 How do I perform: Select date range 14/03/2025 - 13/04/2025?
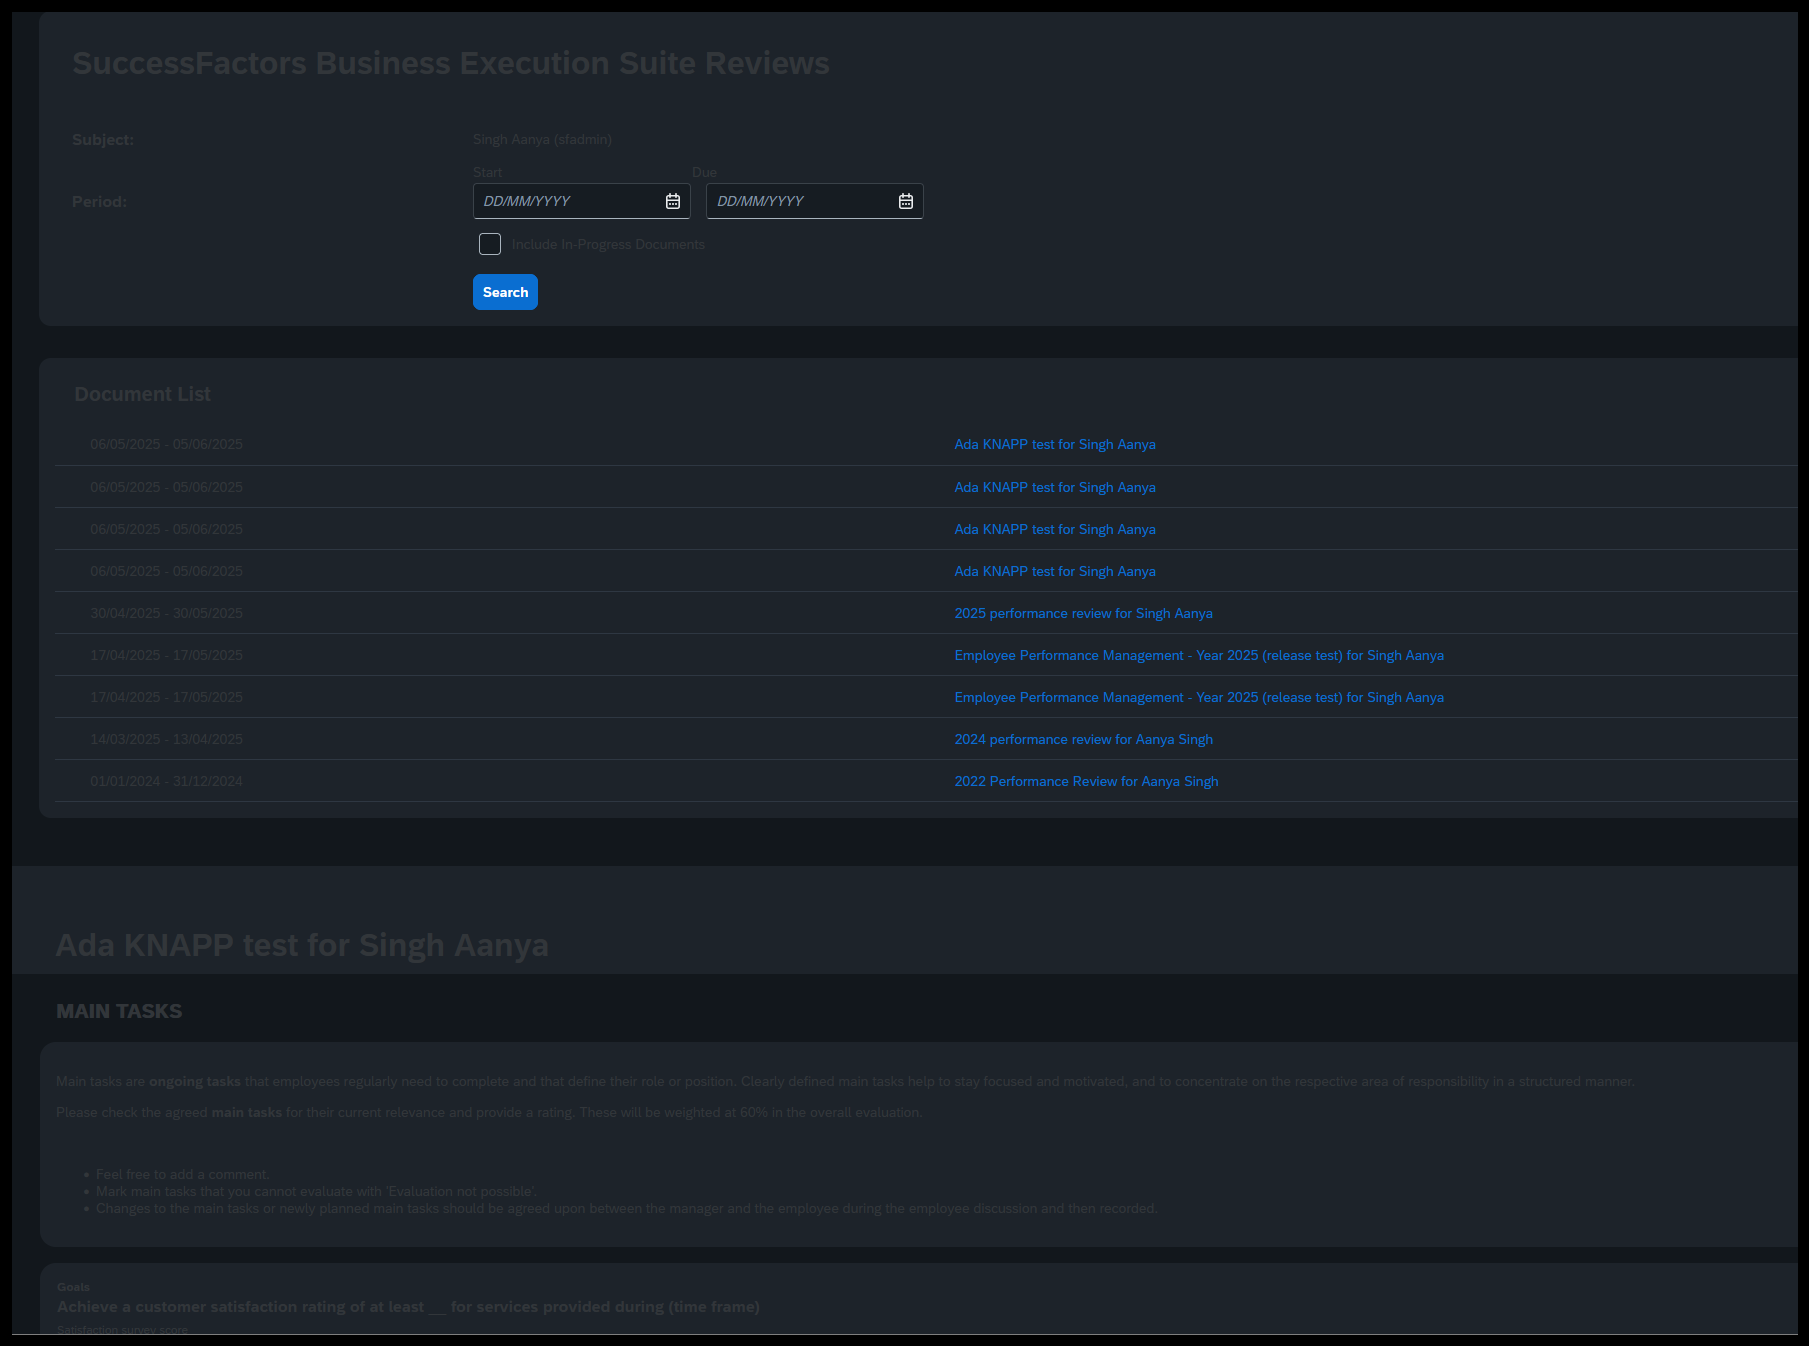166,739
